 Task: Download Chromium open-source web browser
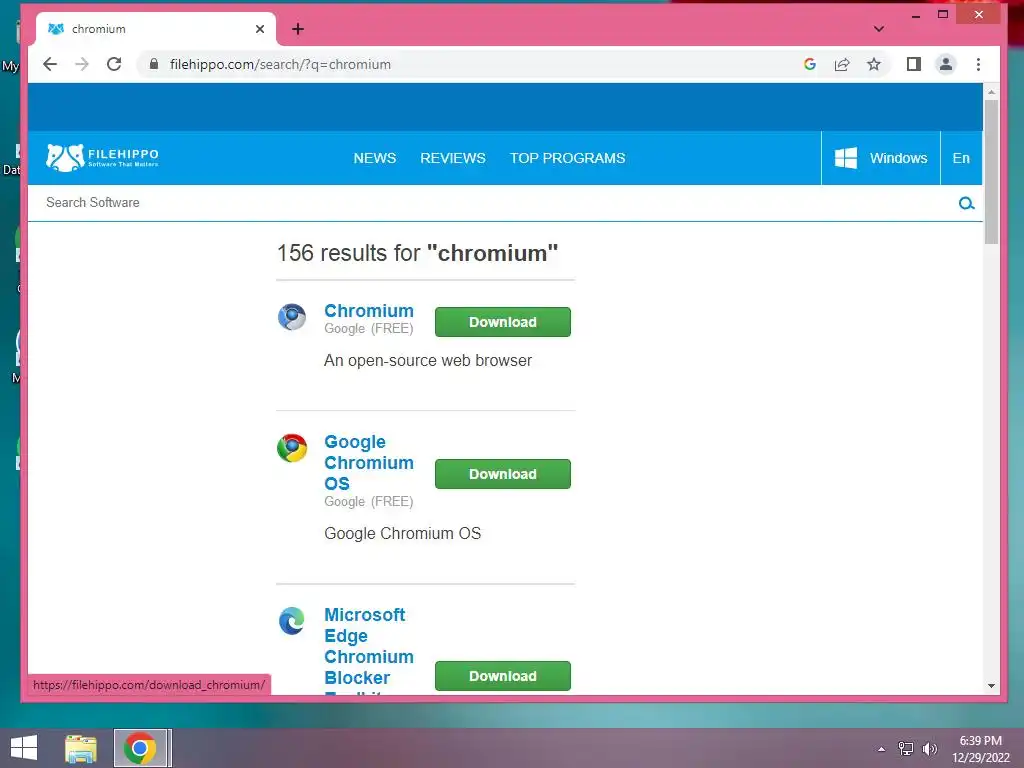coord(503,322)
